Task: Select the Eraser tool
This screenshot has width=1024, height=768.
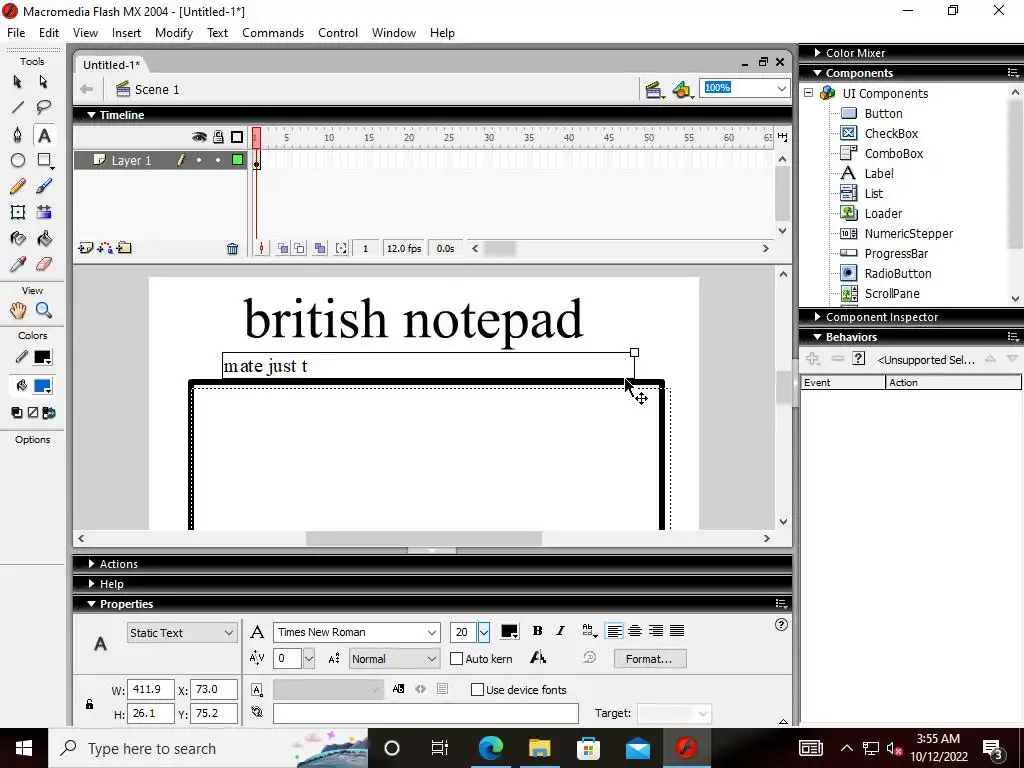Action: click(x=44, y=264)
